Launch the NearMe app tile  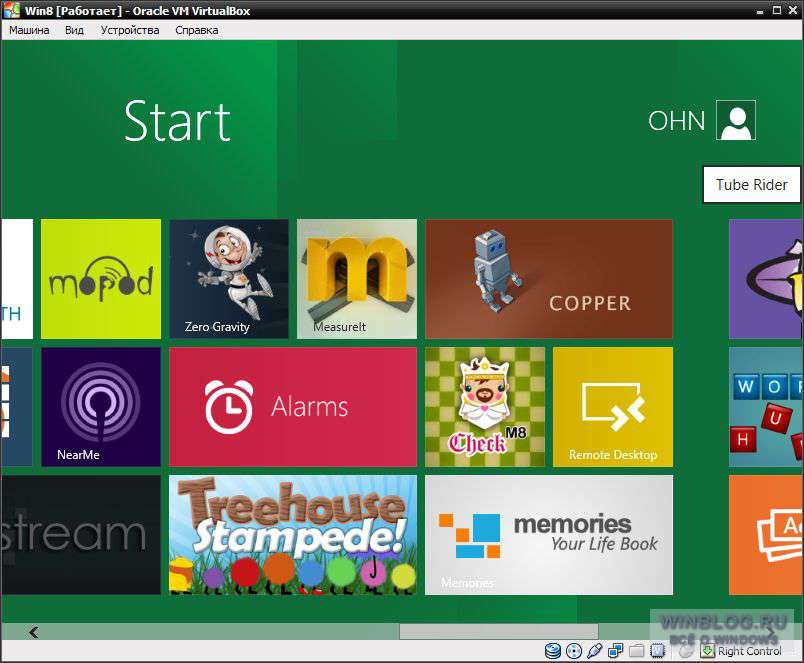click(x=100, y=407)
